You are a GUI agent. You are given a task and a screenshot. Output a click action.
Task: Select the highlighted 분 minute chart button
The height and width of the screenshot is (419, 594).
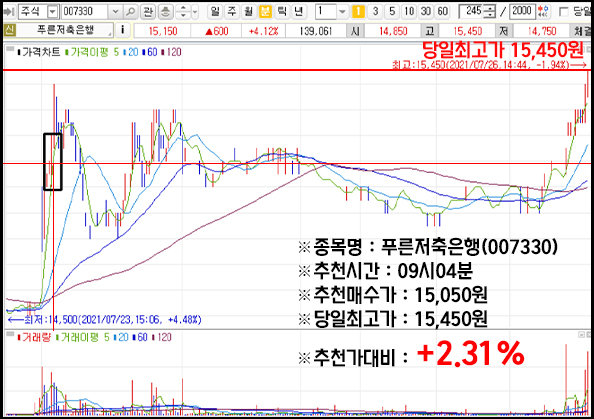[x=265, y=12]
